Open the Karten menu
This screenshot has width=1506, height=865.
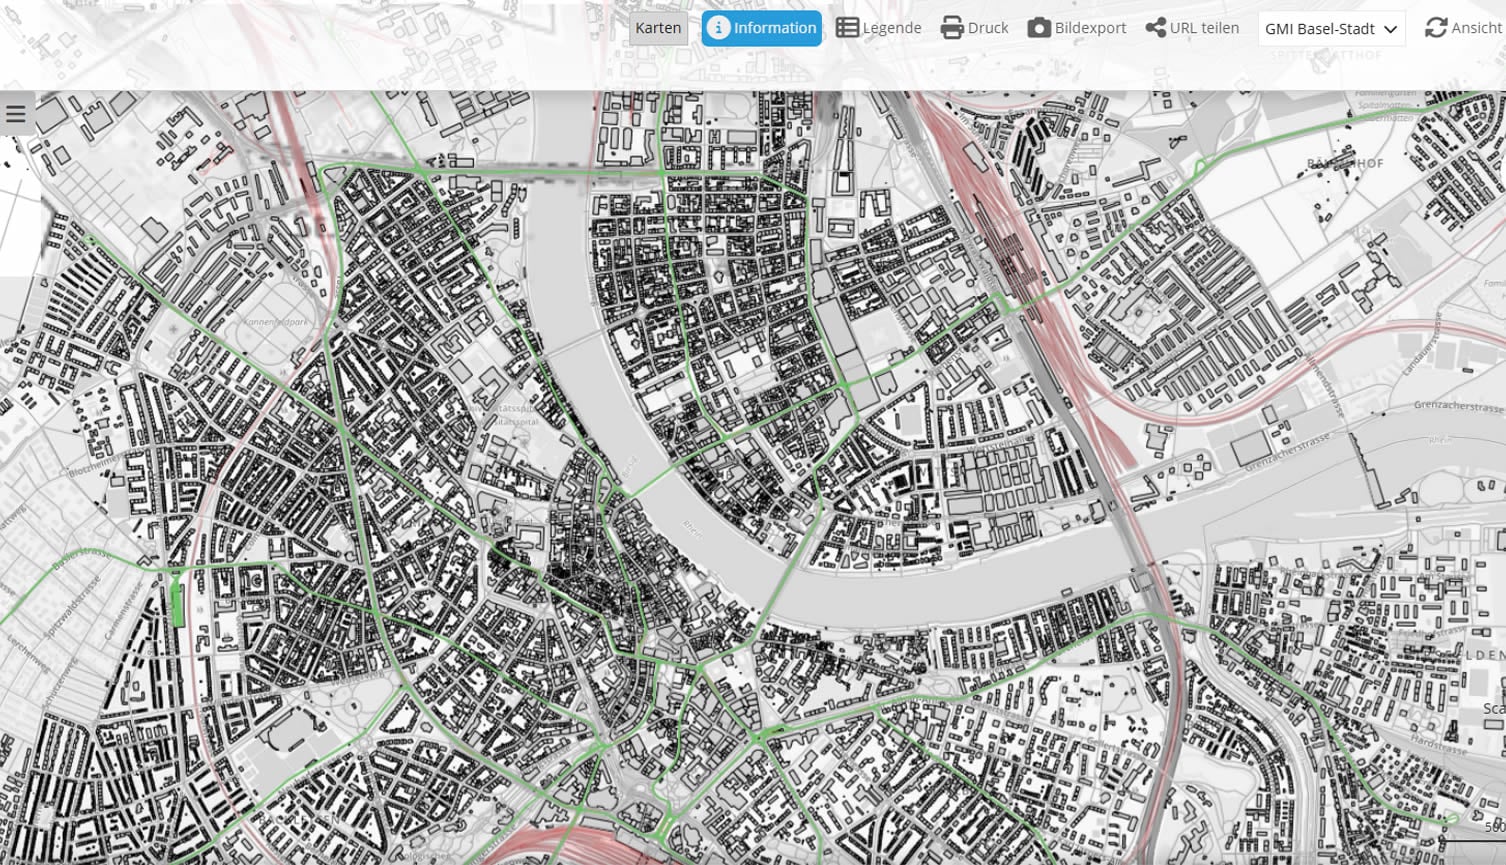pyautogui.click(x=658, y=28)
